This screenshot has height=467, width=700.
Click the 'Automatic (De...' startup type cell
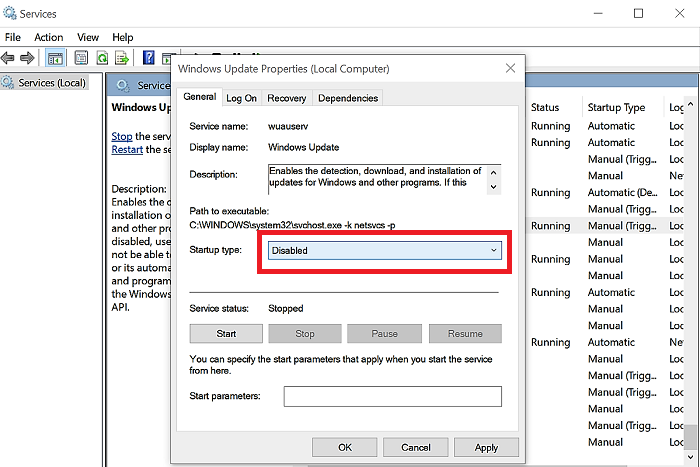pos(622,192)
